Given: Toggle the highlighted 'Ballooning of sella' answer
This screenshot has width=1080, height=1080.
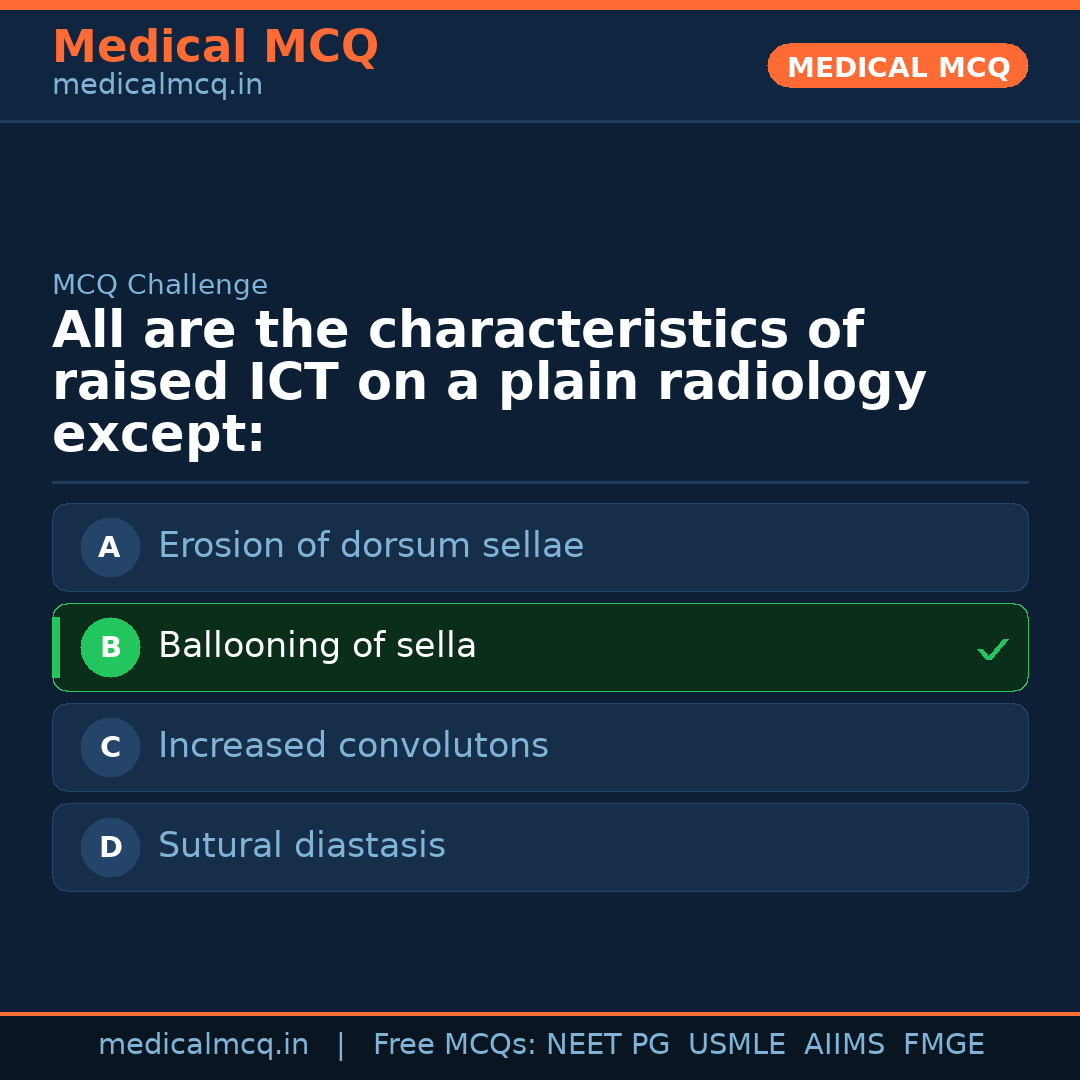Looking at the screenshot, I should click(540, 647).
